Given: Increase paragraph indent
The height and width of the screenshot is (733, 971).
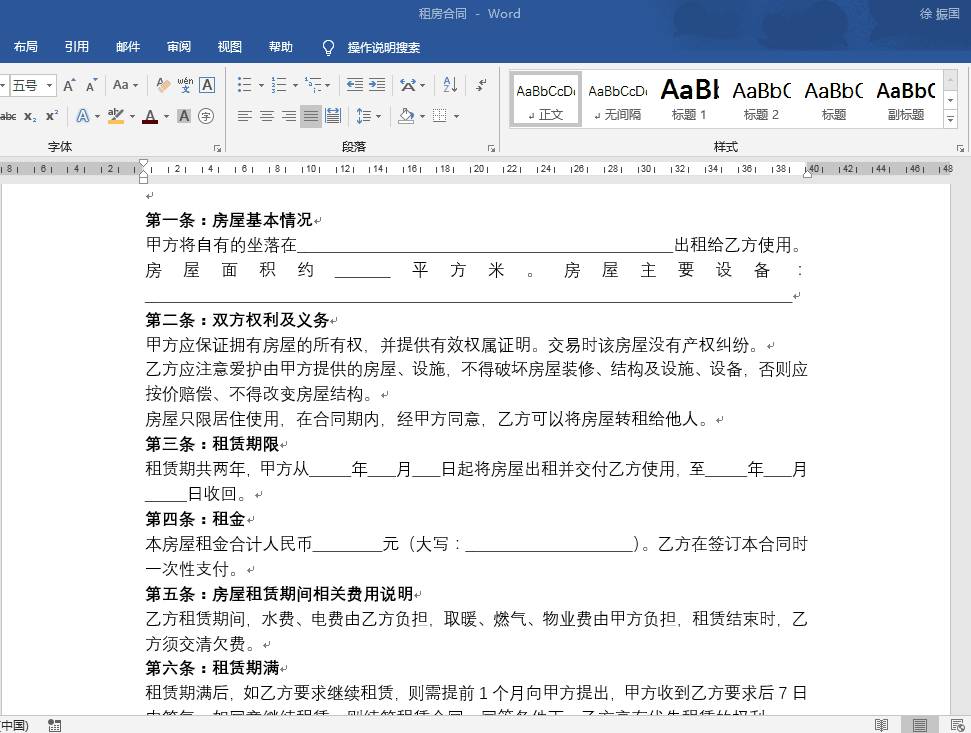Looking at the screenshot, I should click(x=377, y=85).
